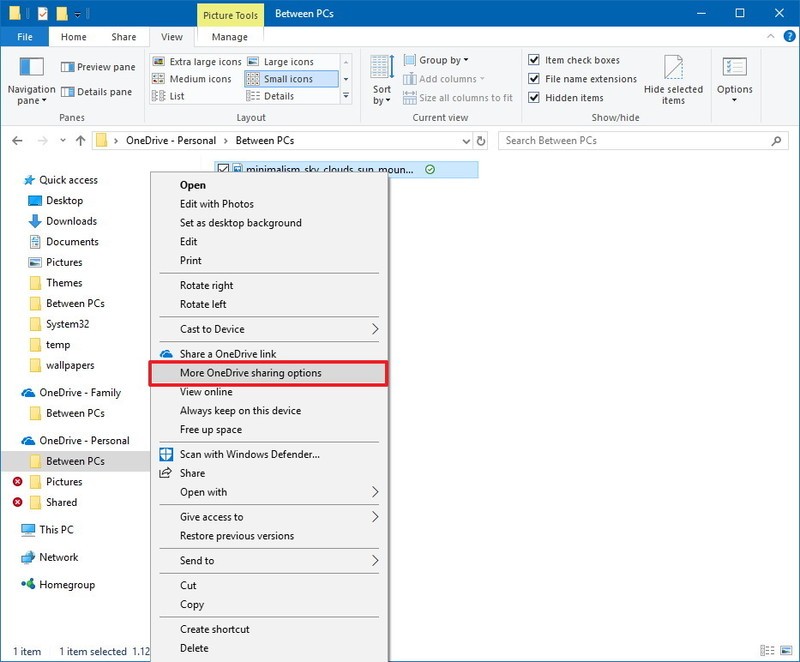Image resolution: width=800 pixels, height=662 pixels.
Task: Toggle File name extensions option
Action: tap(583, 79)
